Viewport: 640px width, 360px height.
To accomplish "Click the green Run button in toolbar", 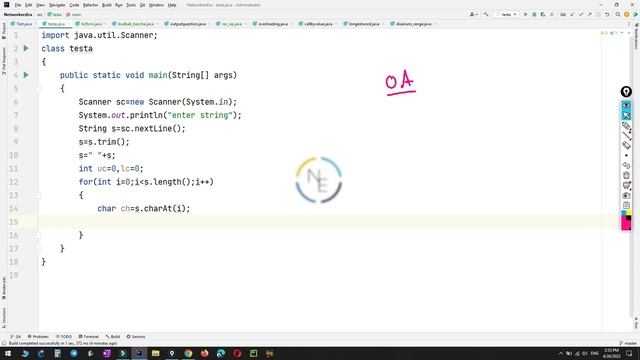I will (525, 14).
